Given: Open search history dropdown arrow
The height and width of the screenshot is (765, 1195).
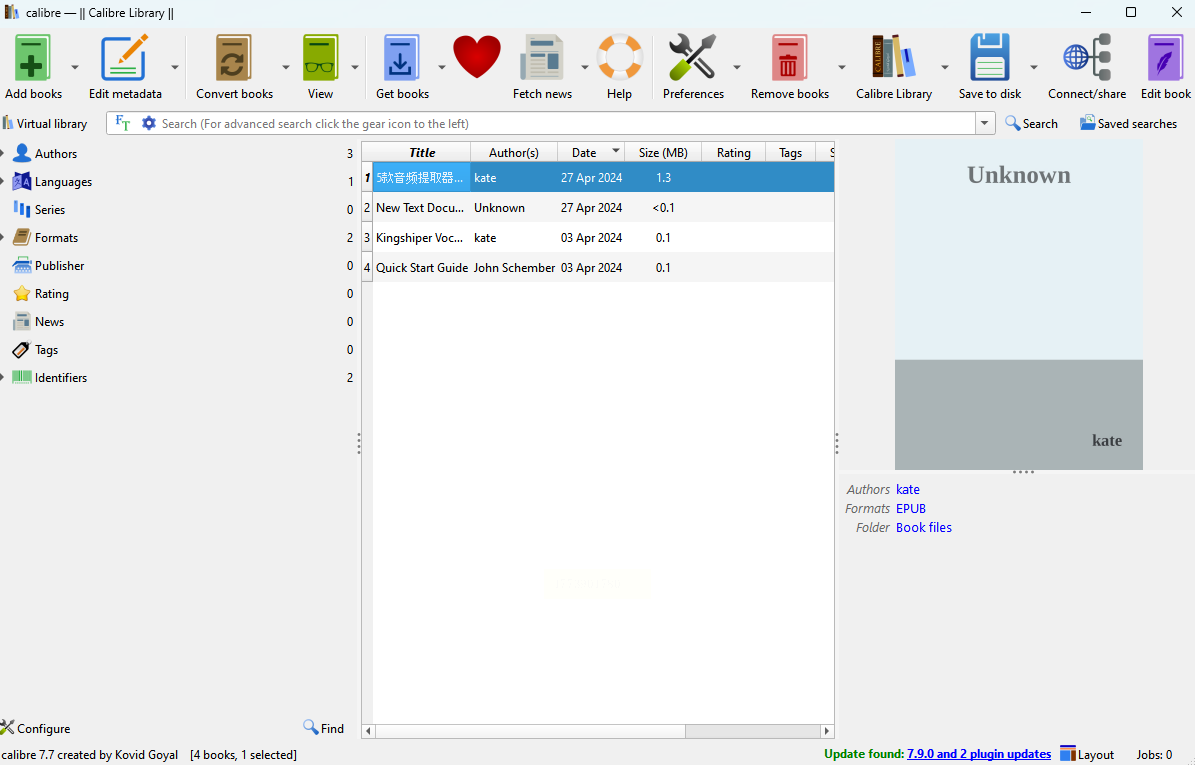Looking at the screenshot, I should click(x=985, y=123).
